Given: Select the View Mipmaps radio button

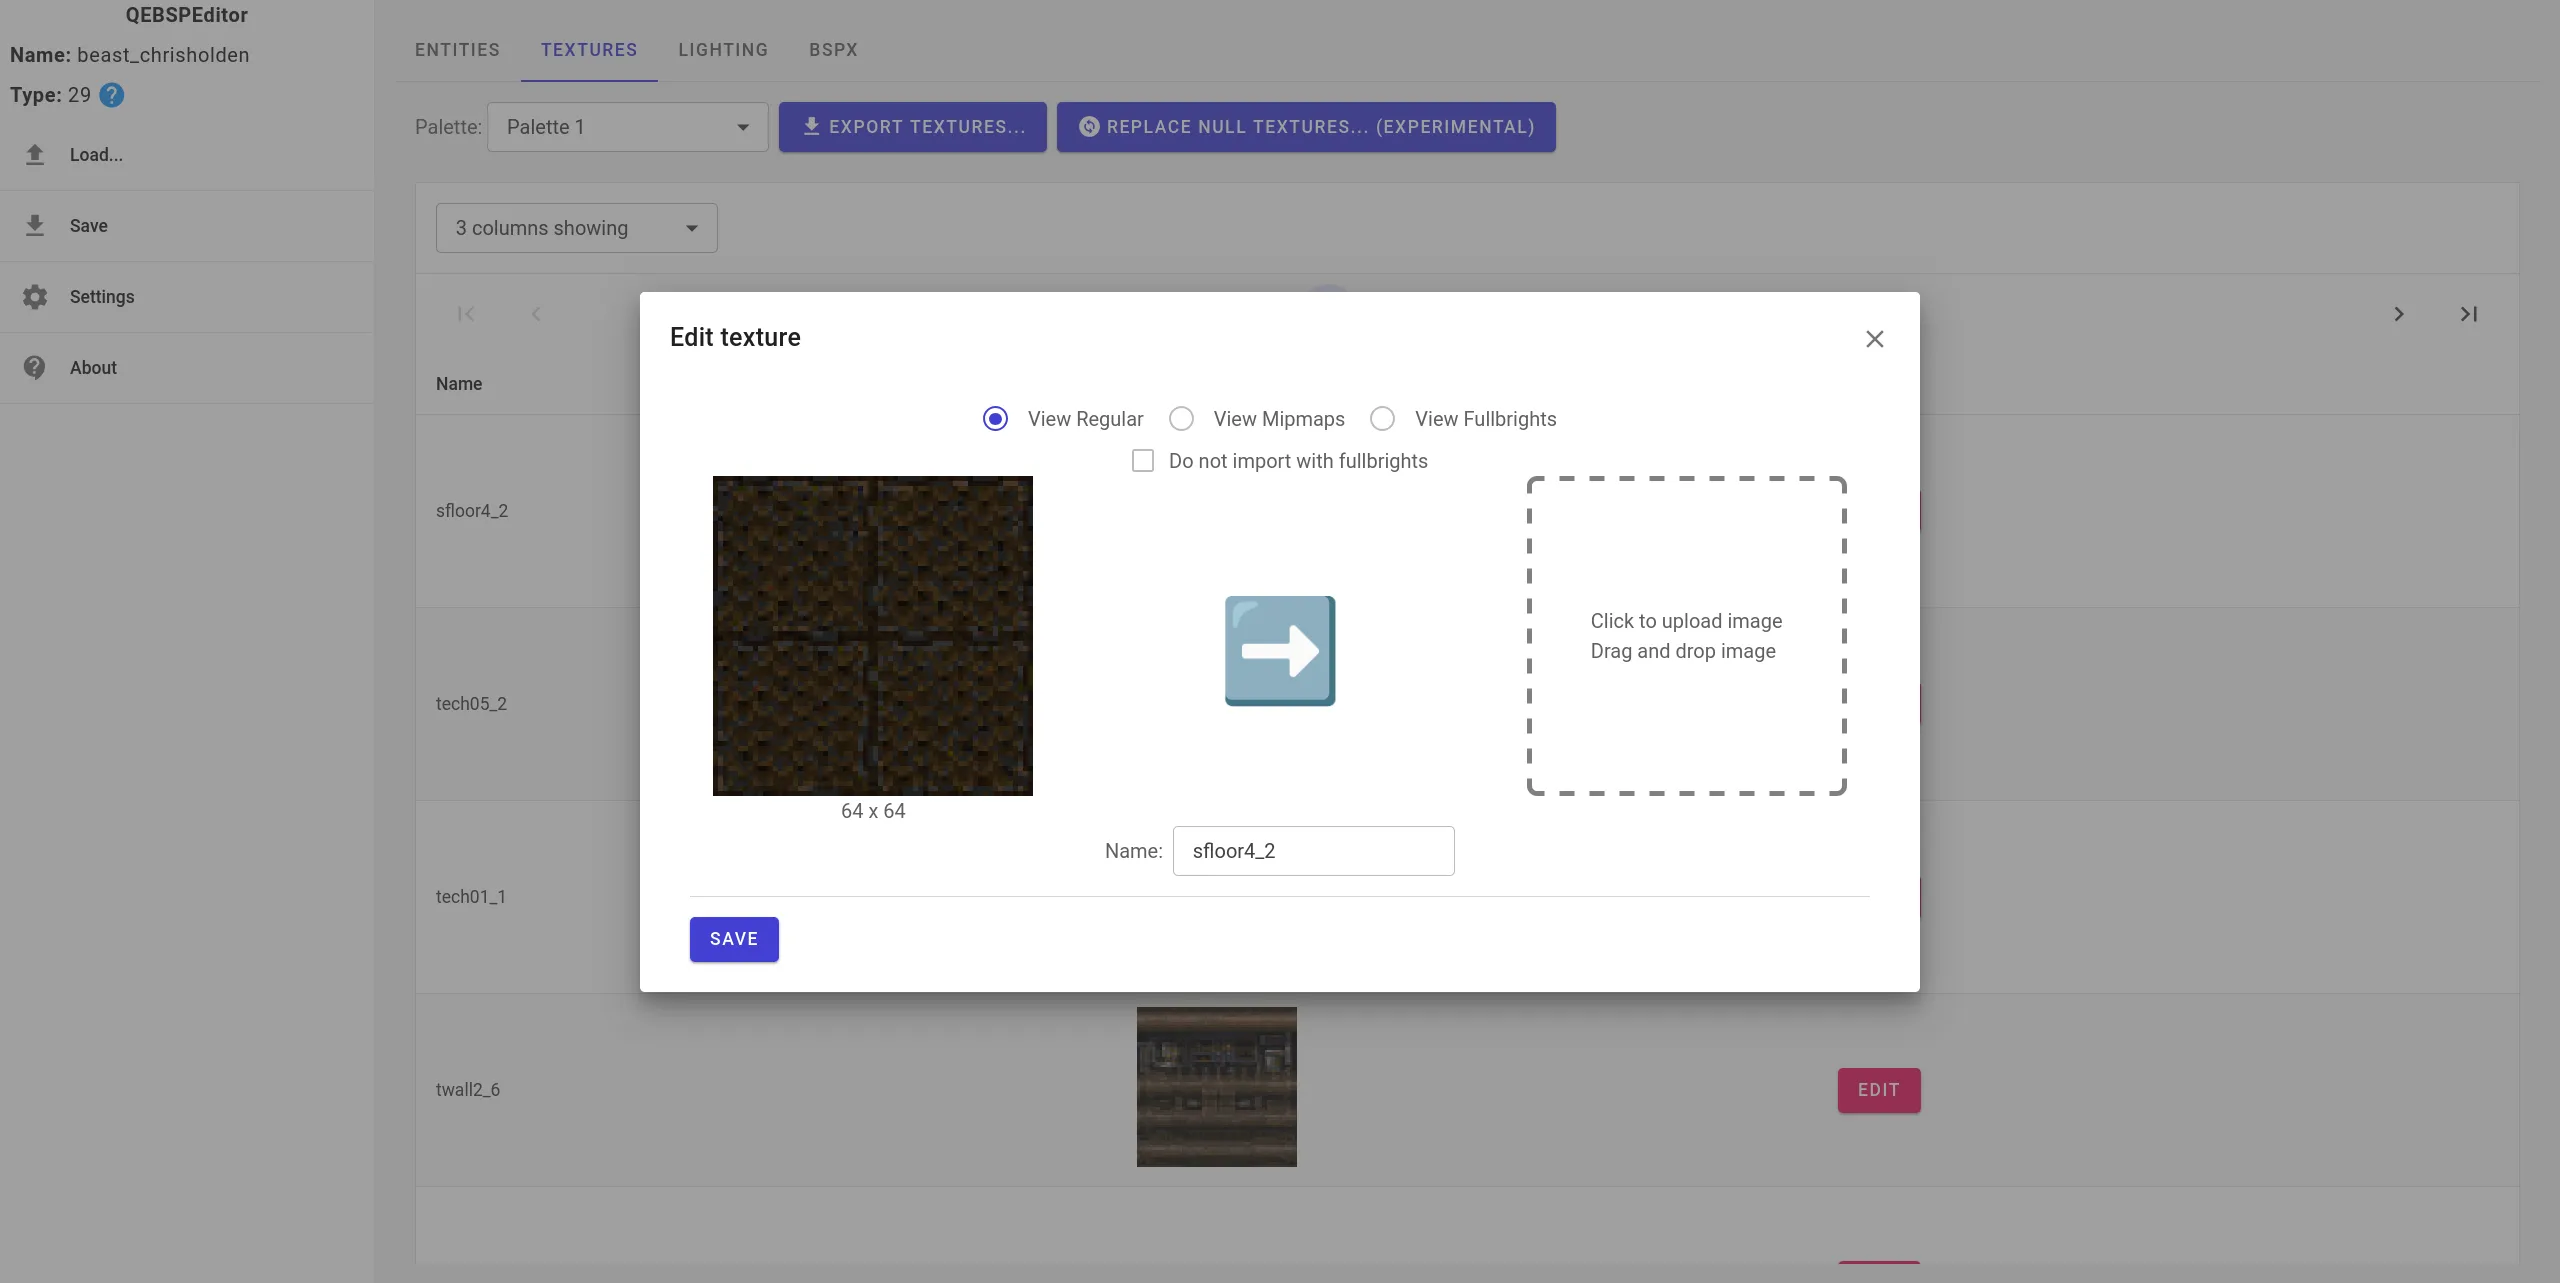Looking at the screenshot, I should coord(1181,419).
